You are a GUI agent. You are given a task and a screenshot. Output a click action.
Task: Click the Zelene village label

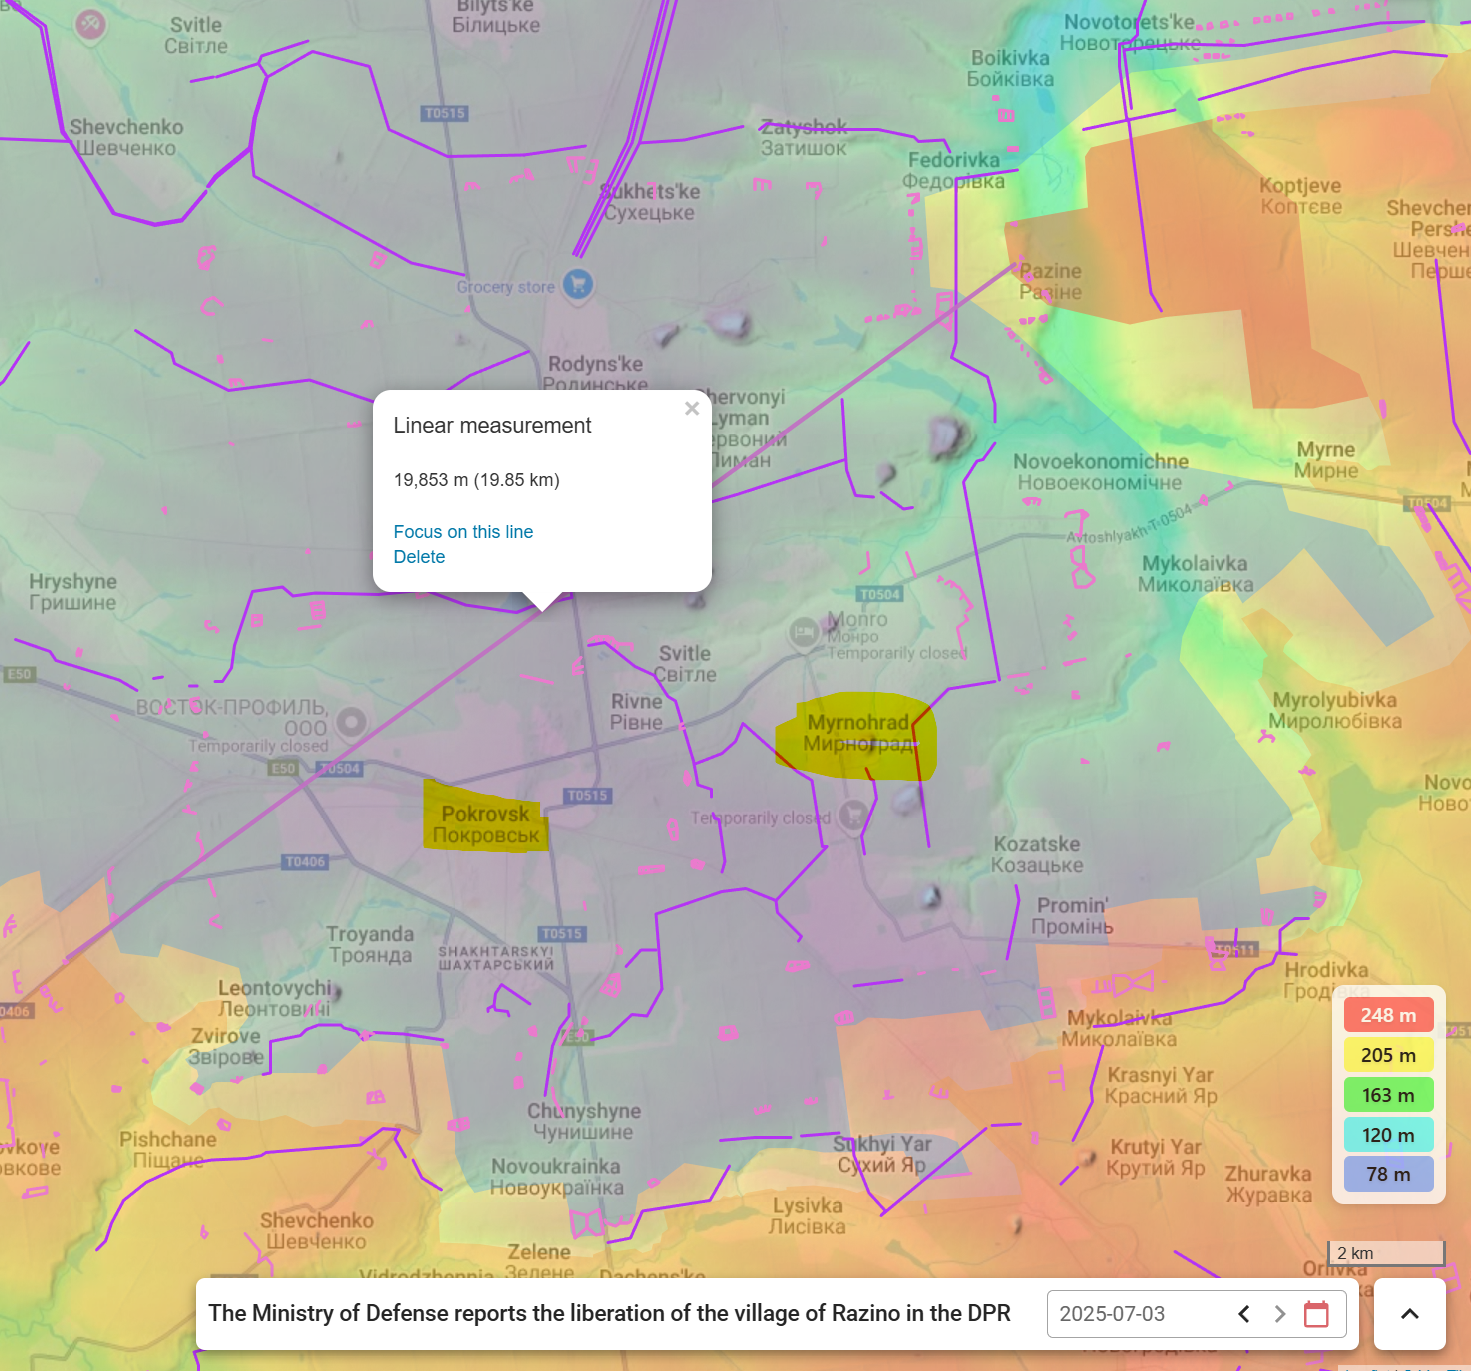539,1262
